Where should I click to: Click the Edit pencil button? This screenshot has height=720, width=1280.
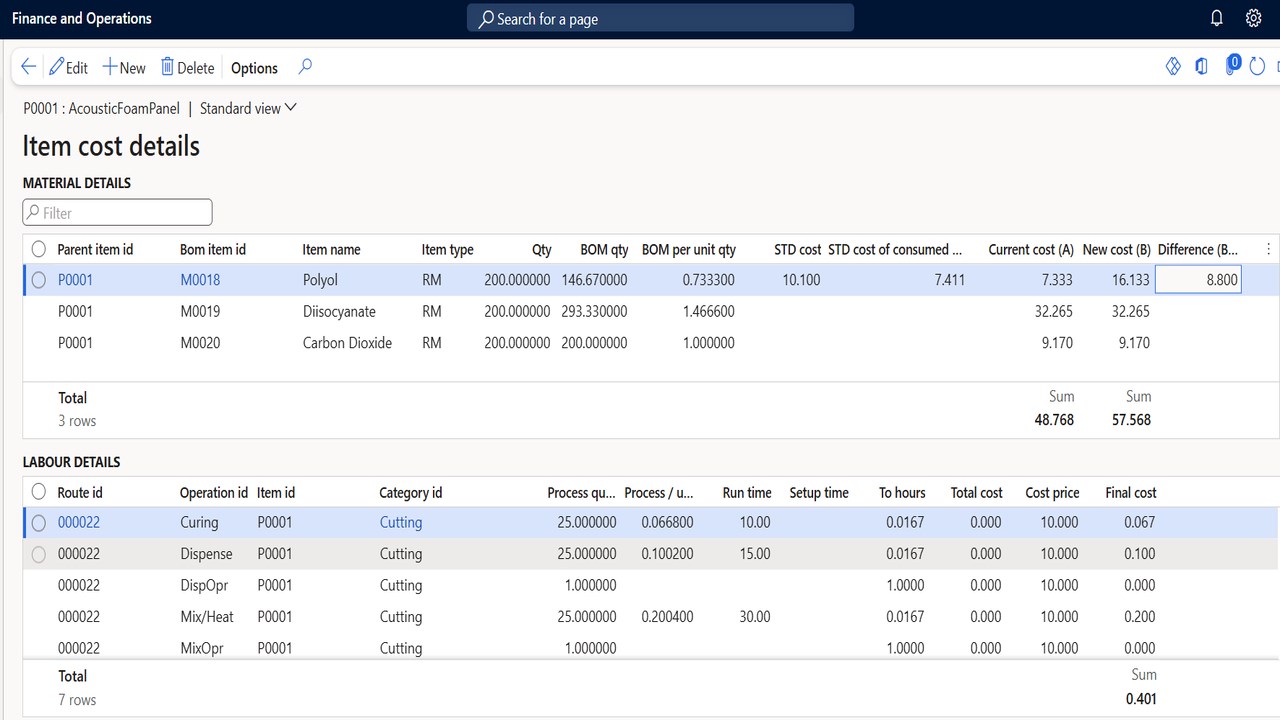[68, 67]
